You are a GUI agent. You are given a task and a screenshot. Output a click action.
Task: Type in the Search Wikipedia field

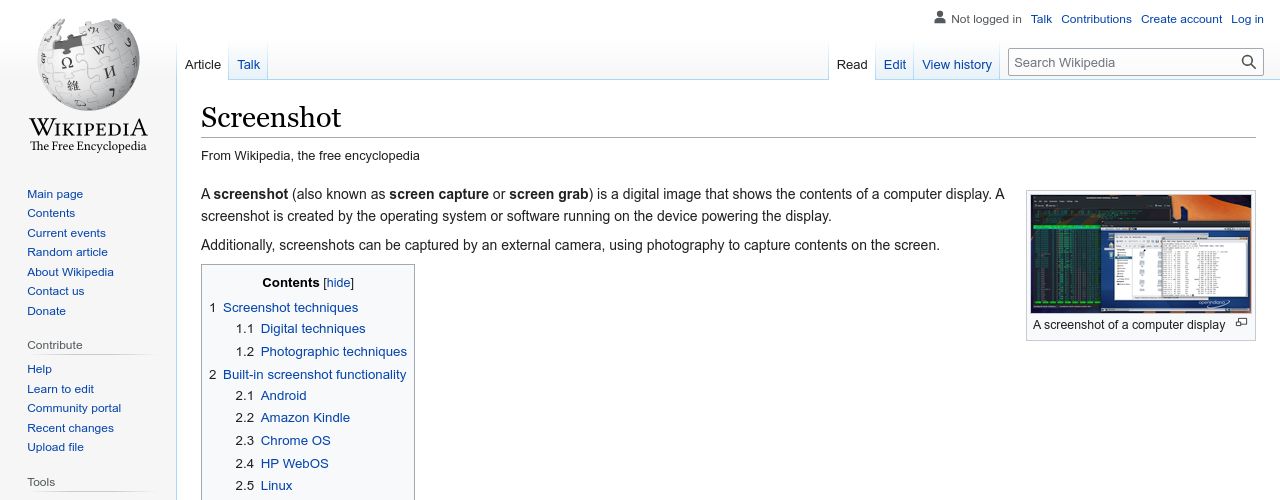click(1122, 62)
